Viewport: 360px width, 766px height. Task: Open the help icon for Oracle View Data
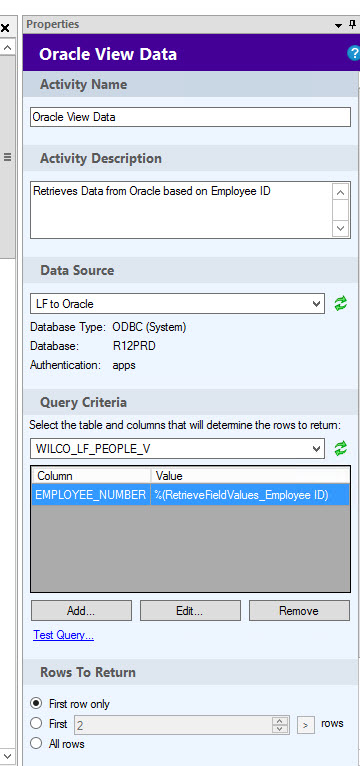pos(354,53)
